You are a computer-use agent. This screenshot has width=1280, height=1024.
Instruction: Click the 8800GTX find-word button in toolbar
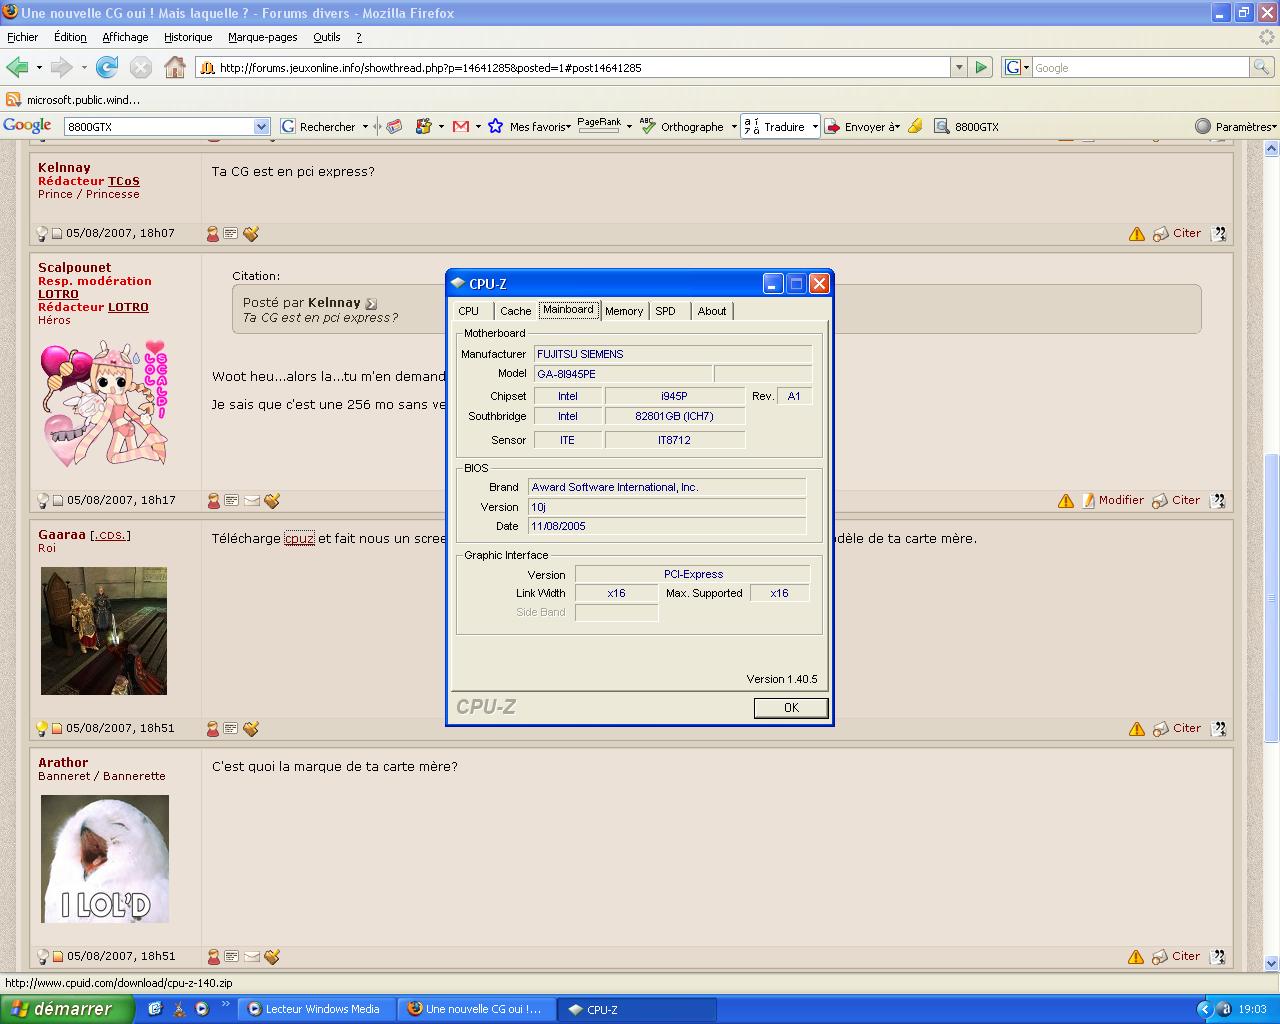coord(966,126)
